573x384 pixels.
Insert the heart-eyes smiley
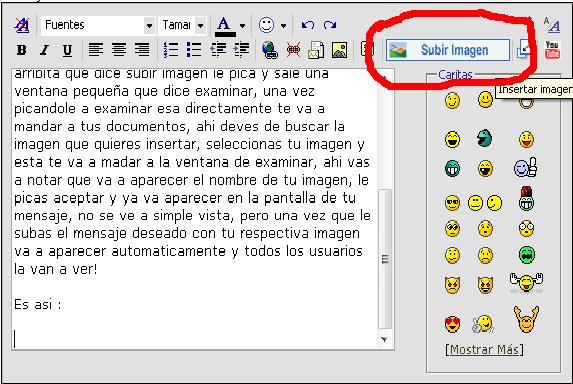click(452, 324)
